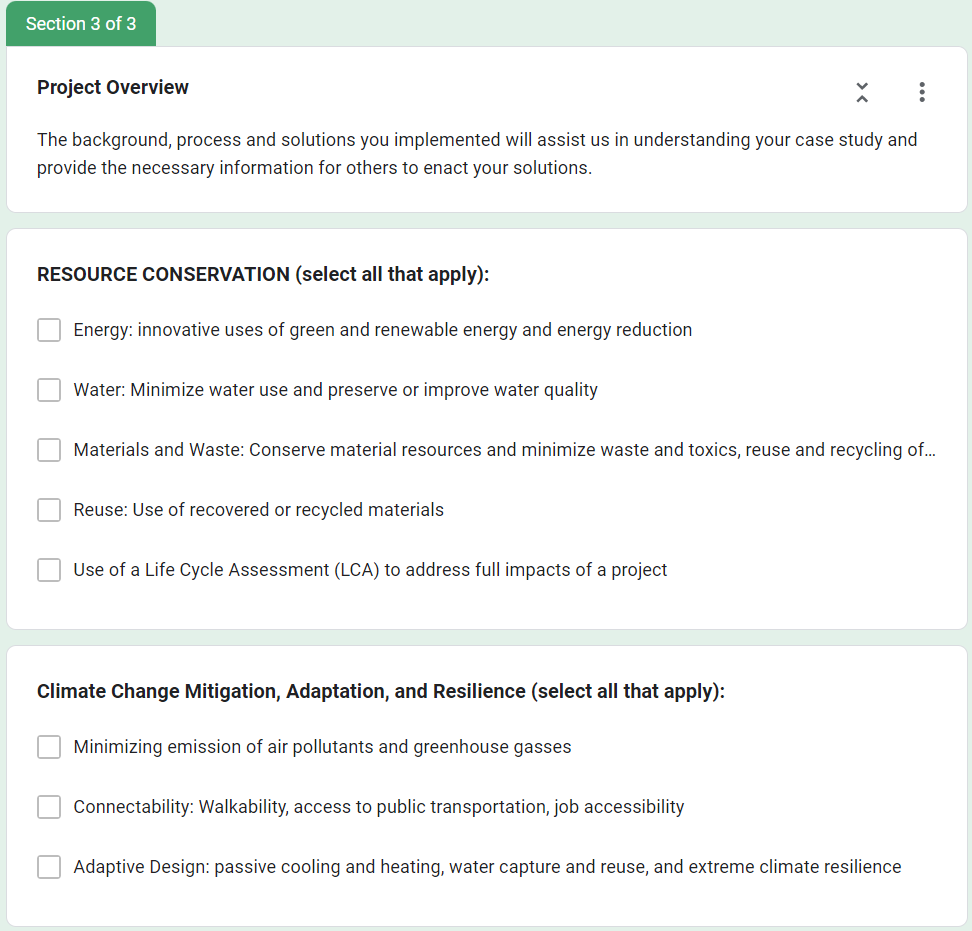Click the truncated Materials and Waste label text
The height and width of the screenshot is (931, 972).
pos(504,450)
